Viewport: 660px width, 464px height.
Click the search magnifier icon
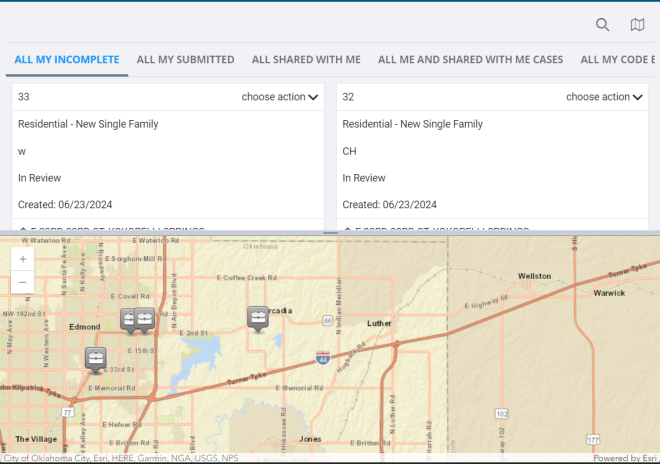[602, 25]
